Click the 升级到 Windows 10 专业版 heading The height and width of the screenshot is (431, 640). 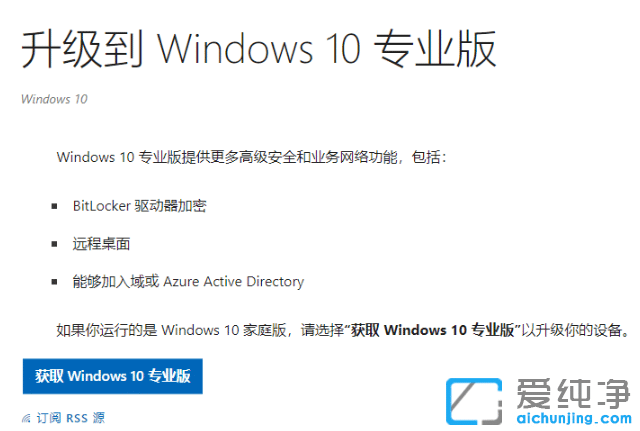[x=259, y=50]
